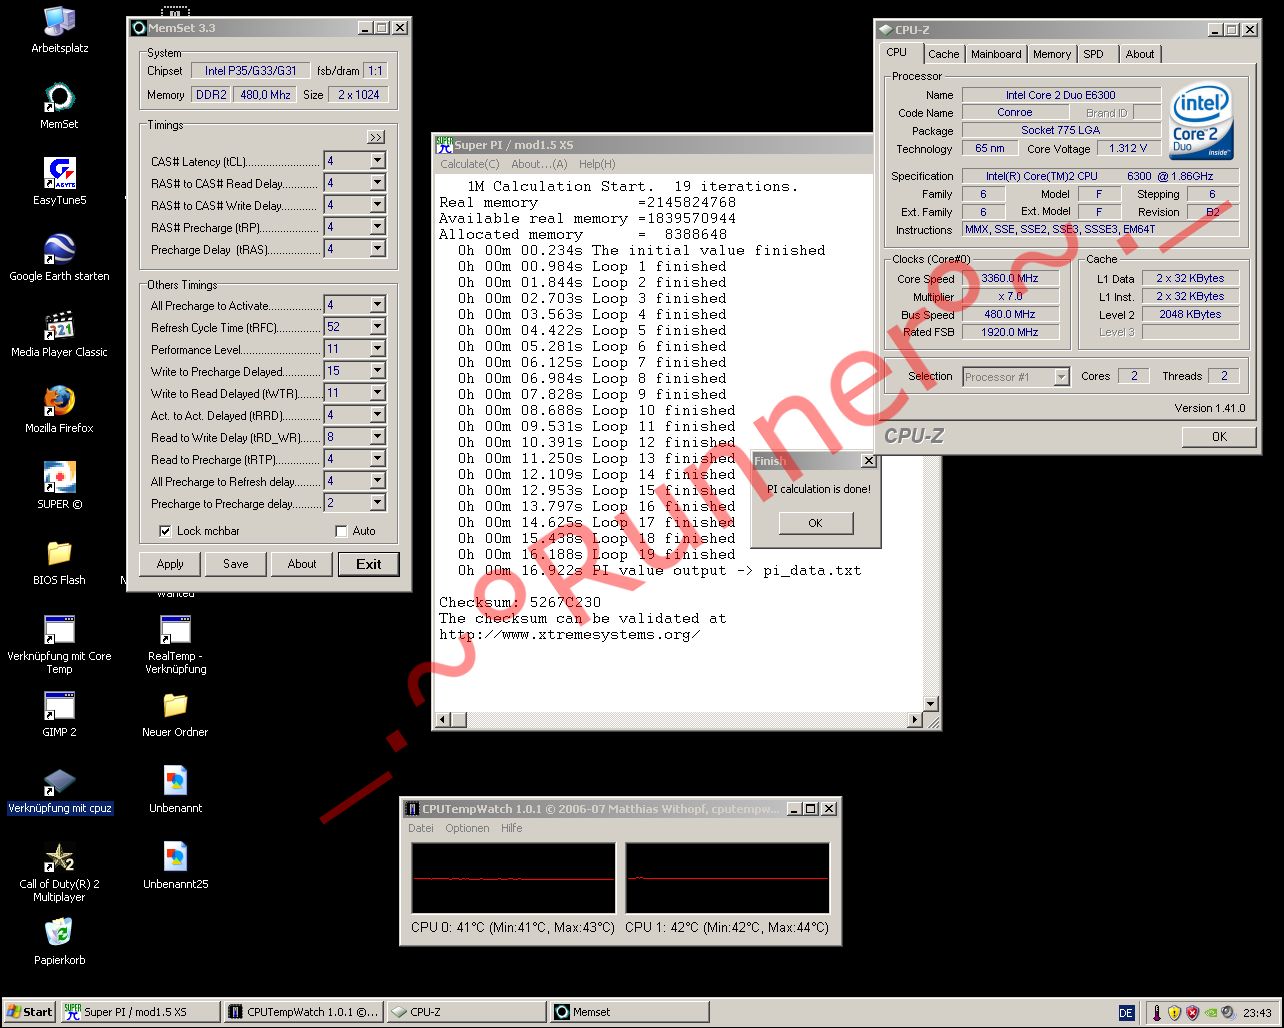
Task: Open the Hilfe menu in CPUTempWatch
Action: 512,828
